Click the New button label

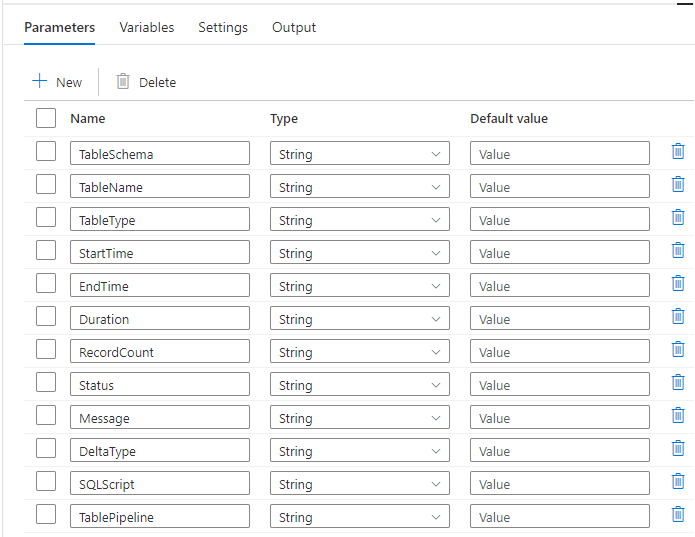tap(69, 82)
